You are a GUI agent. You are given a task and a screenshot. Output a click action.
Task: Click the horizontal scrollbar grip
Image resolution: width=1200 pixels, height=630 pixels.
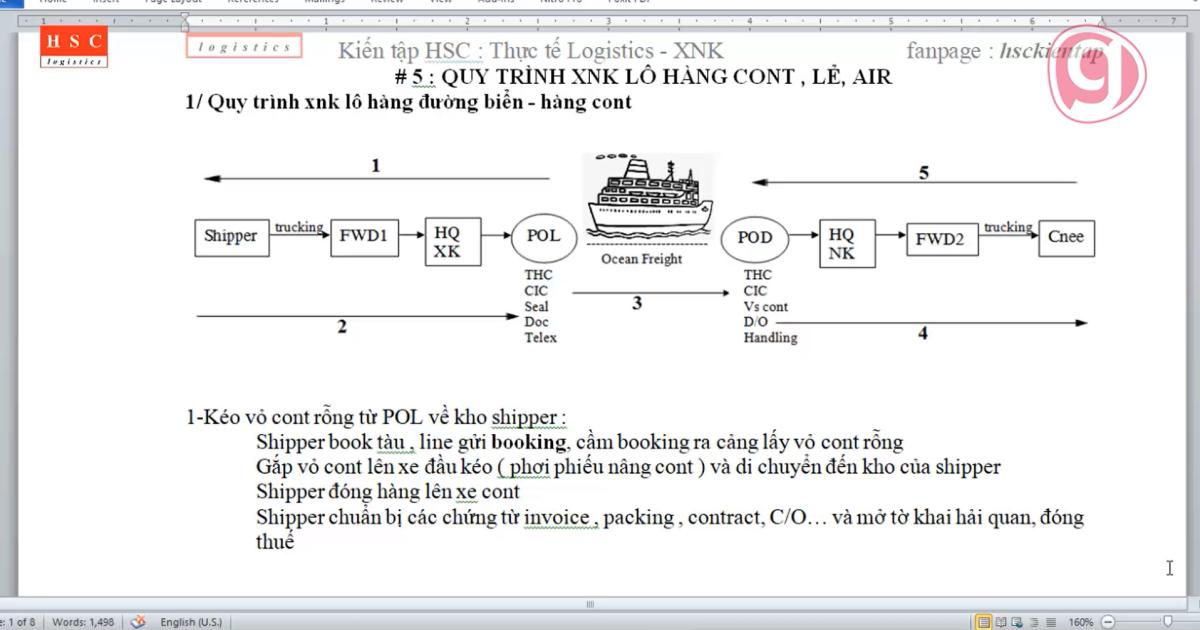[590, 604]
